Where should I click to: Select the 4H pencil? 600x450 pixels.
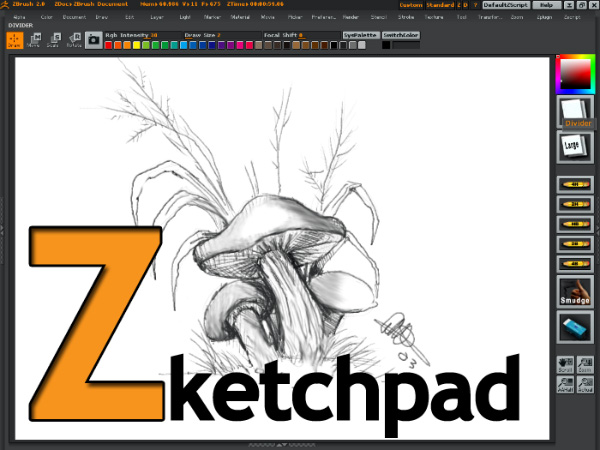(x=575, y=184)
